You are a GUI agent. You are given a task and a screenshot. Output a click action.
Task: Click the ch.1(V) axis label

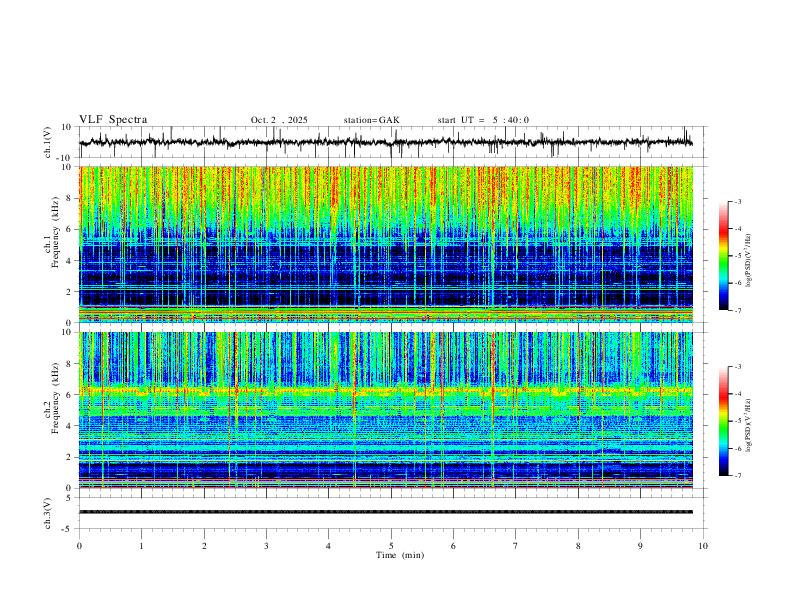(48, 142)
